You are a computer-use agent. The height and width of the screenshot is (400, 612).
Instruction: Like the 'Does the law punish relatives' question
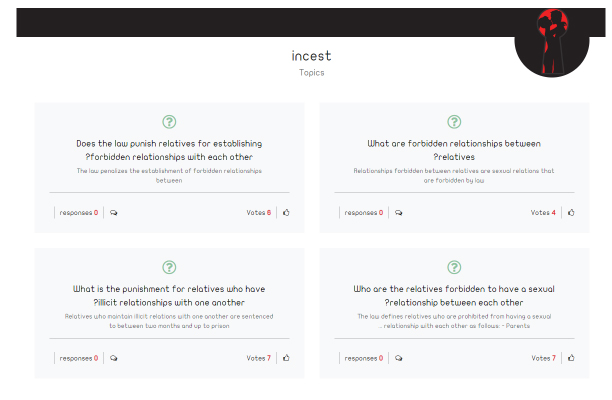286,213
